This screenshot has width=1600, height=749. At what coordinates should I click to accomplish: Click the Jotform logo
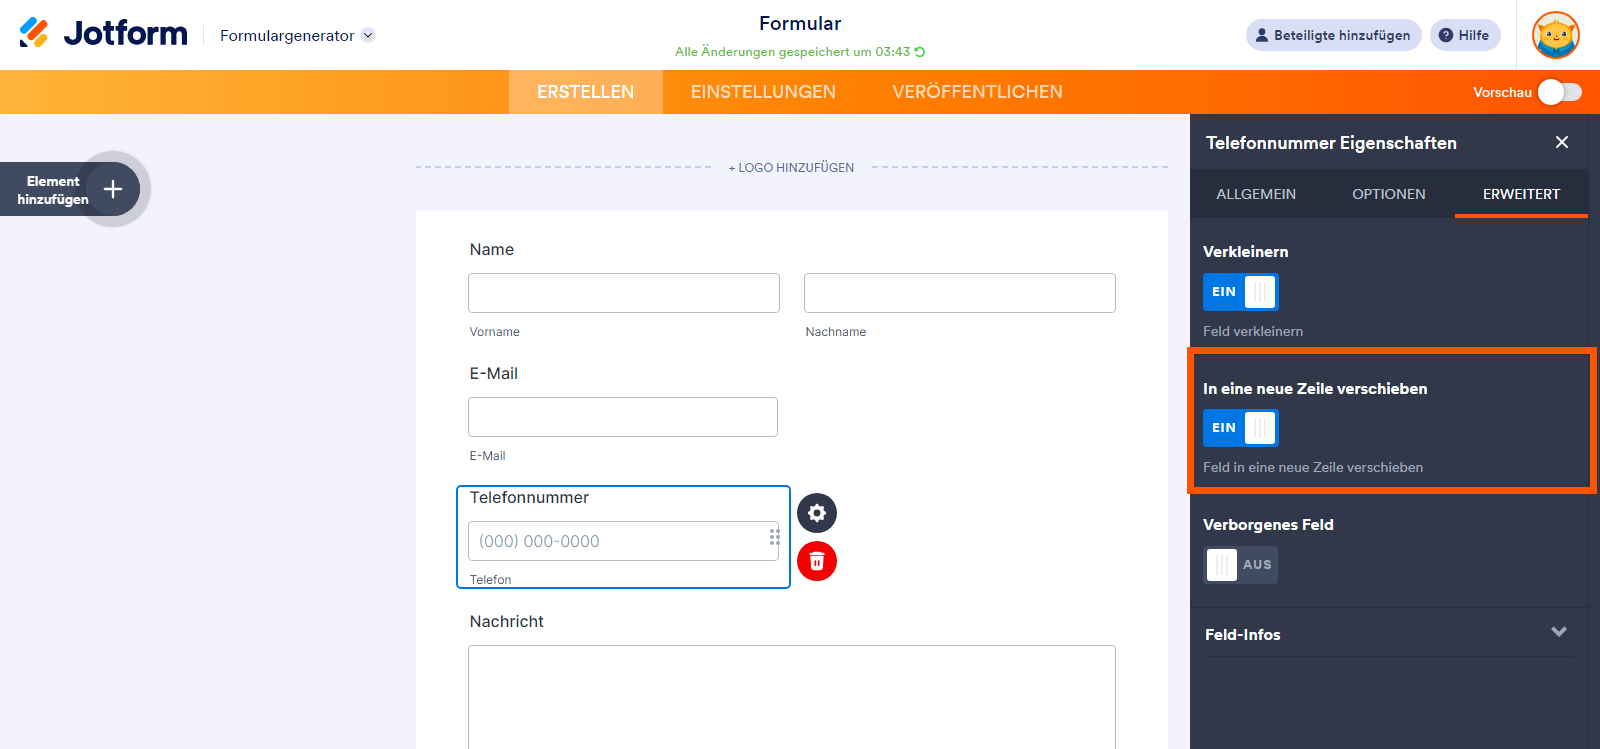coord(103,34)
